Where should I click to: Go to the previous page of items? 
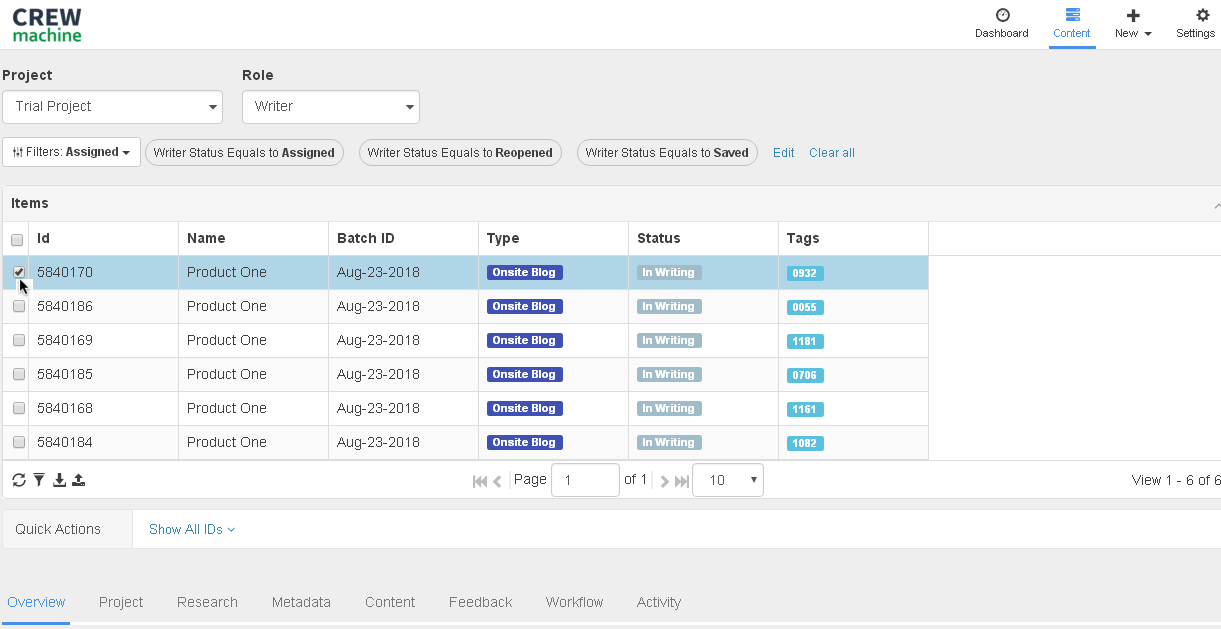[497, 481]
